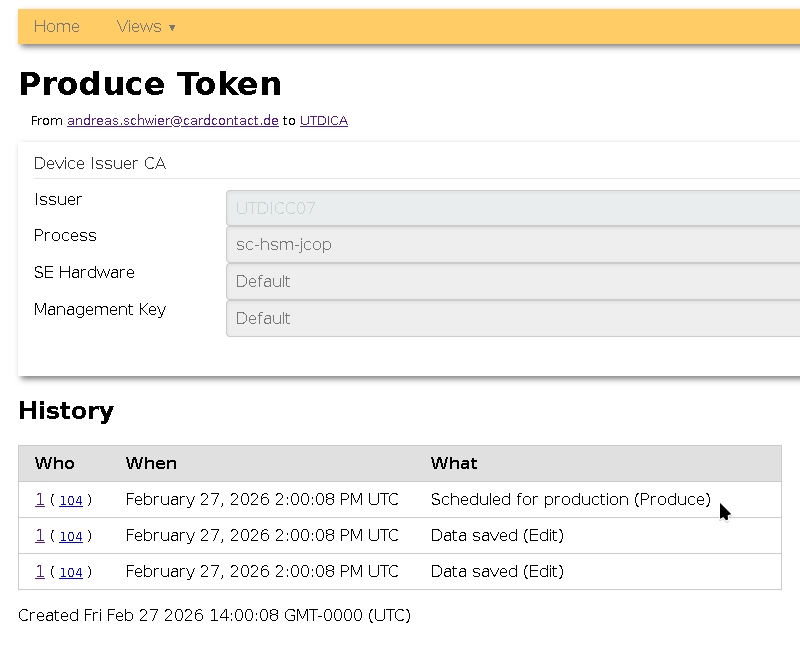Screen dimensions: 800x650
Task: Click the When column header
Action: coord(151,463)
